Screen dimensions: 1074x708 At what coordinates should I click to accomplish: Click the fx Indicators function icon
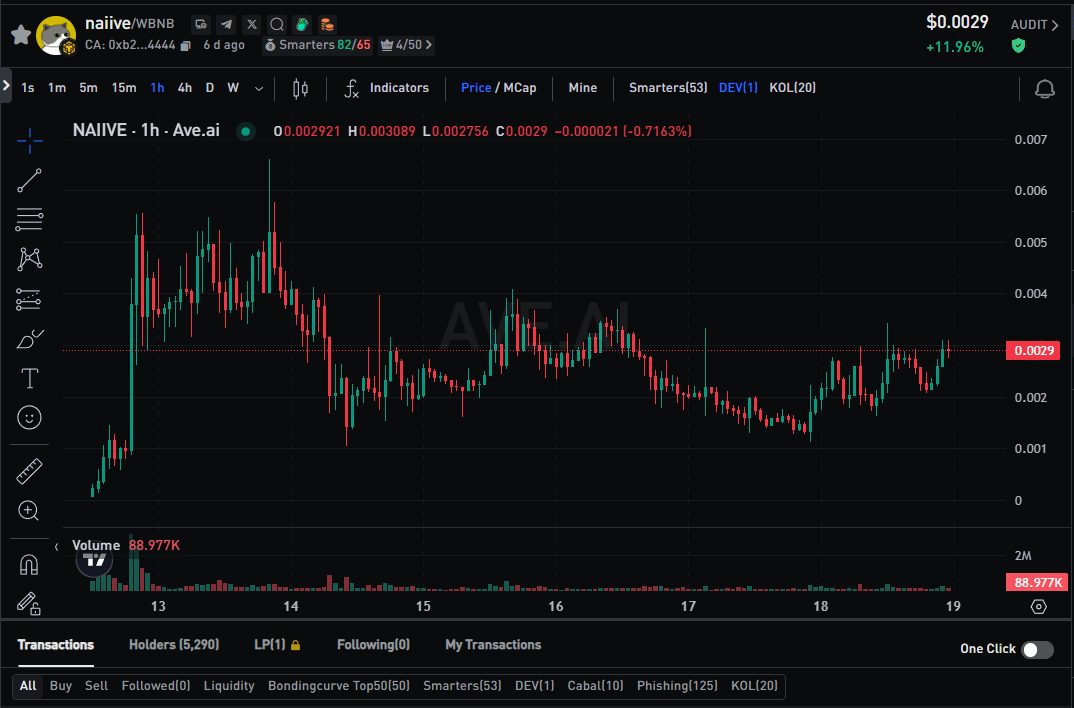[x=351, y=88]
